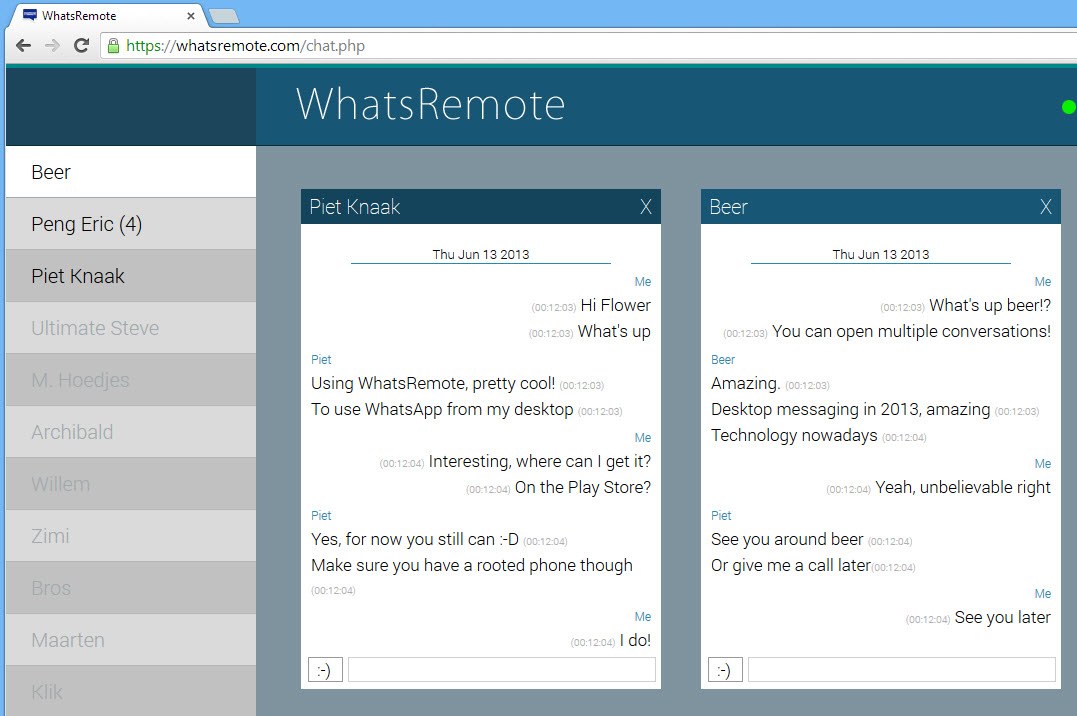The height and width of the screenshot is (716, 1077).
Task: Choose Archibald from the contact list
Action: 131,432
